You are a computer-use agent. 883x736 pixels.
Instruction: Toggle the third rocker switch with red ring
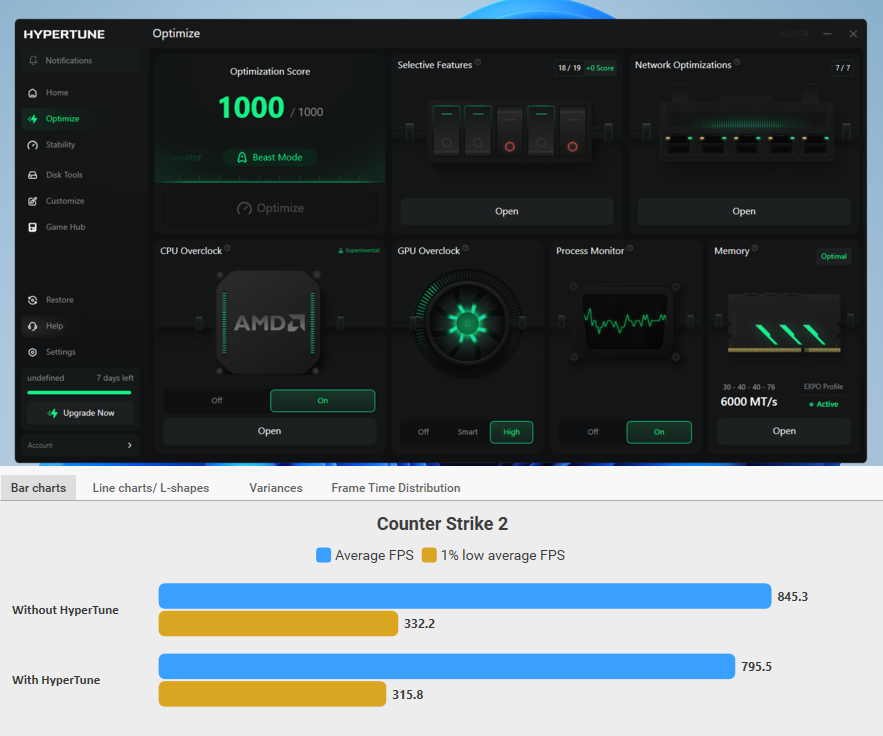(510, 131)
